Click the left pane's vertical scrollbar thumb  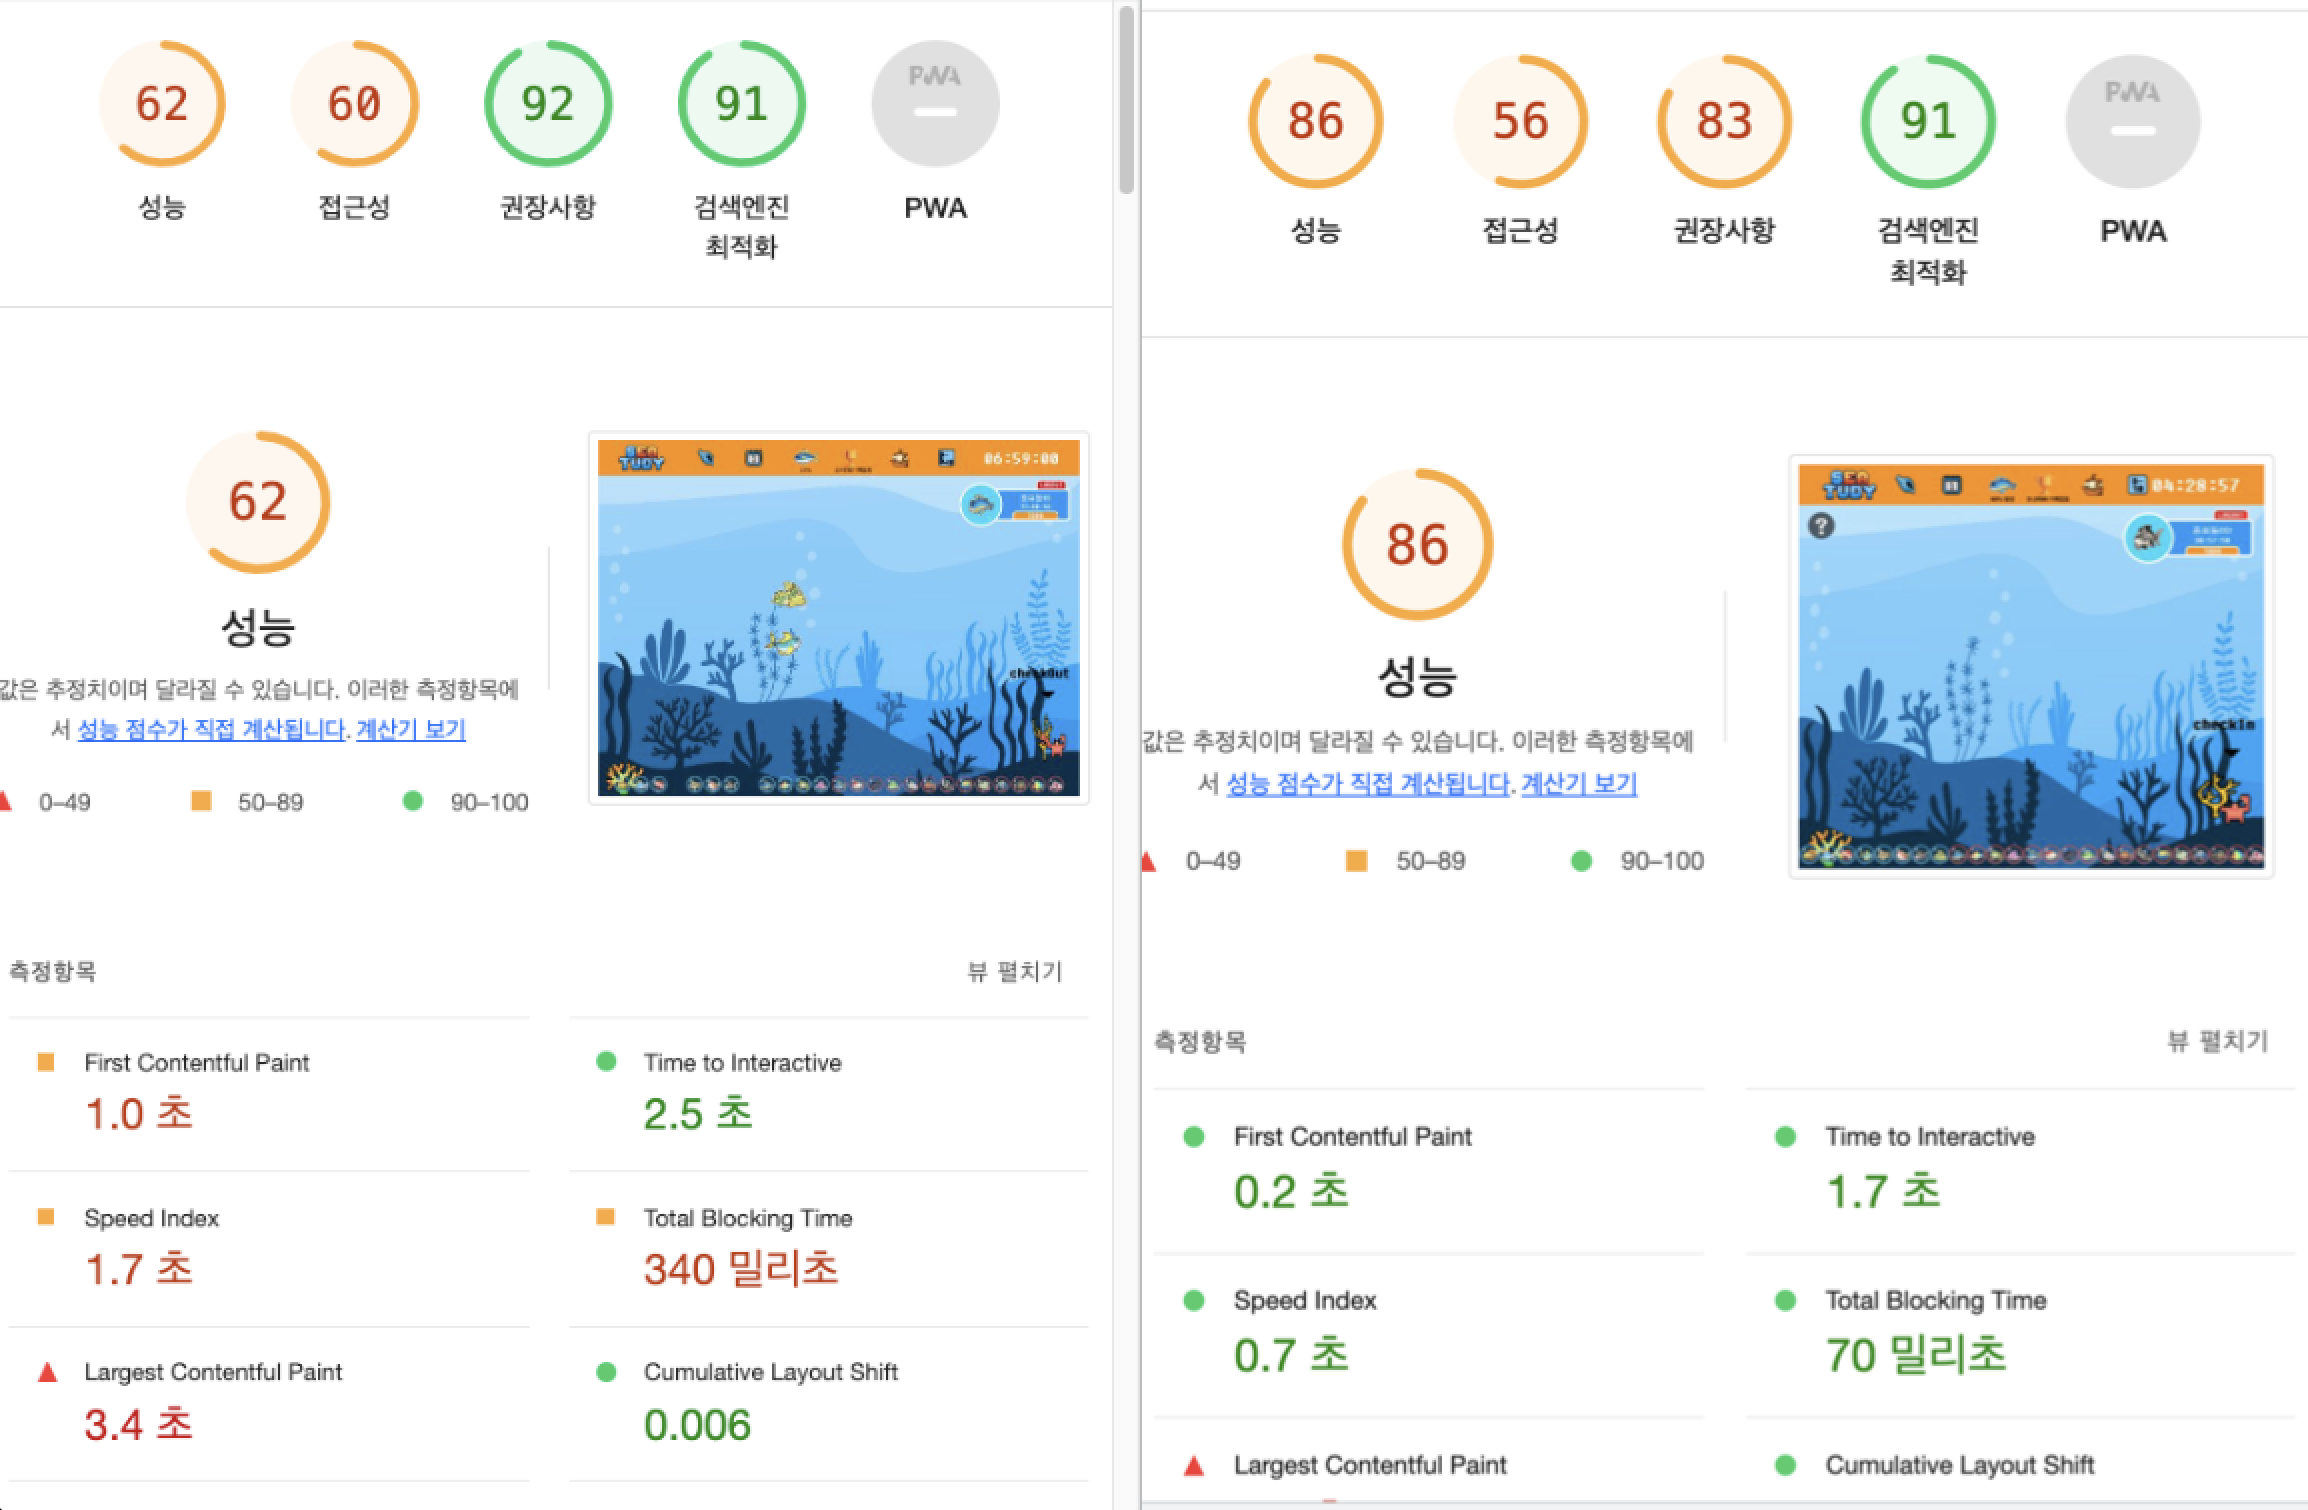click(1127, 100)
